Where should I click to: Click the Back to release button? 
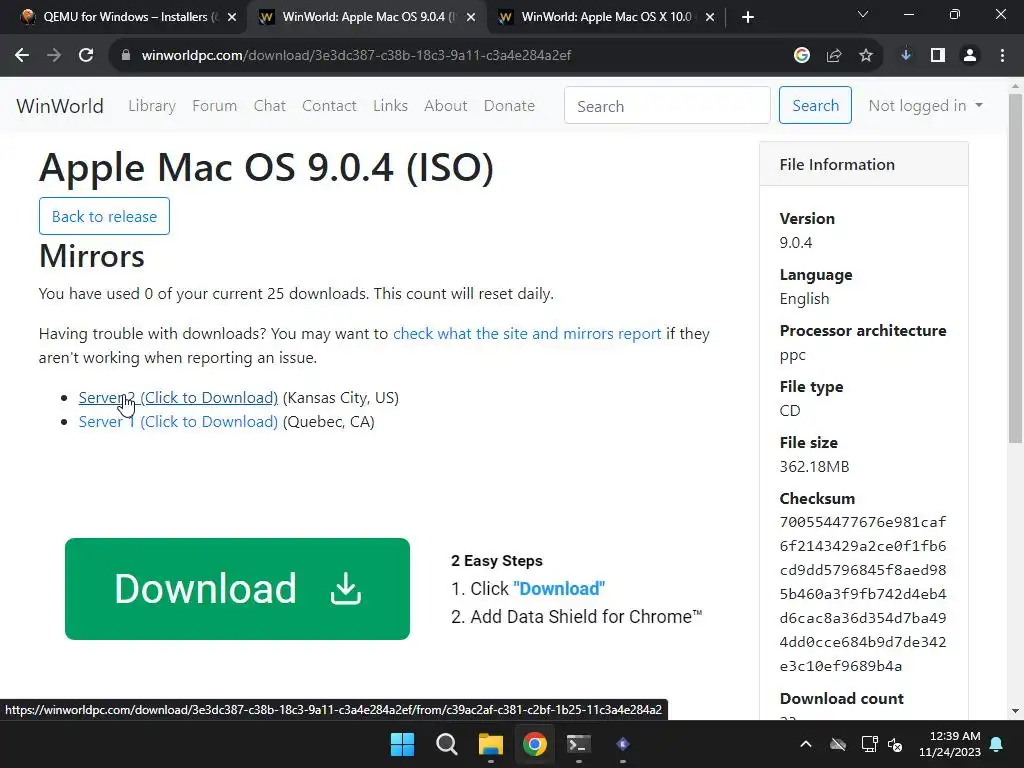tap(104, 216)
